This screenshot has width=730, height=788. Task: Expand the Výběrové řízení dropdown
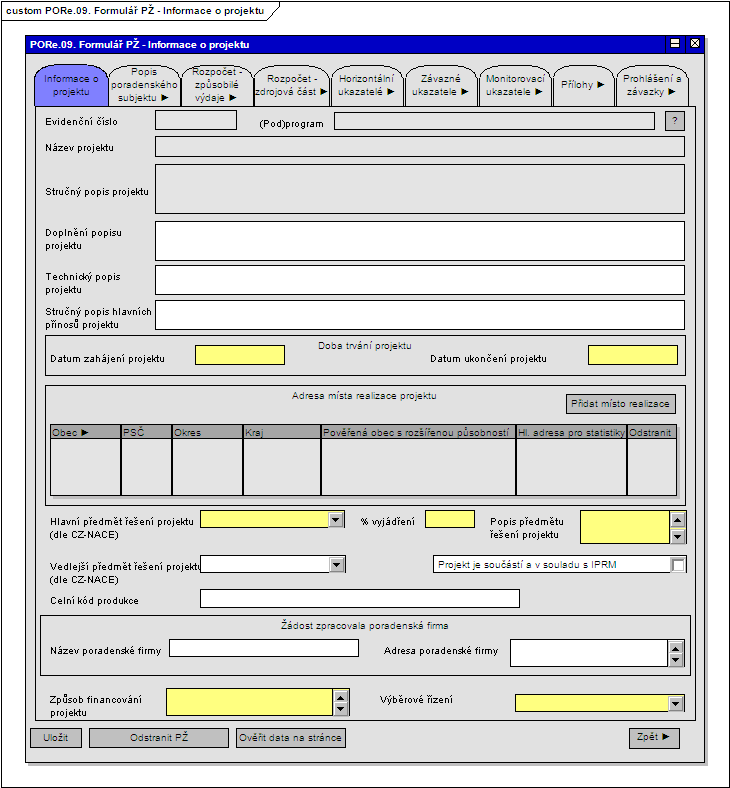coord(676,704)
